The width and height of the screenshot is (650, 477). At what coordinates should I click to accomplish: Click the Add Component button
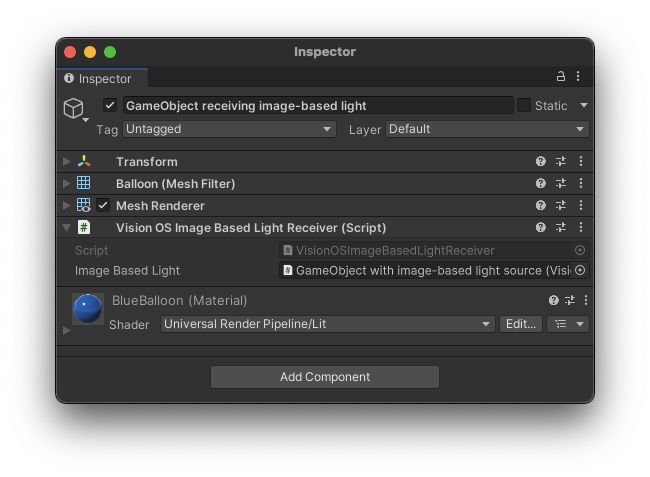[325, 377]
